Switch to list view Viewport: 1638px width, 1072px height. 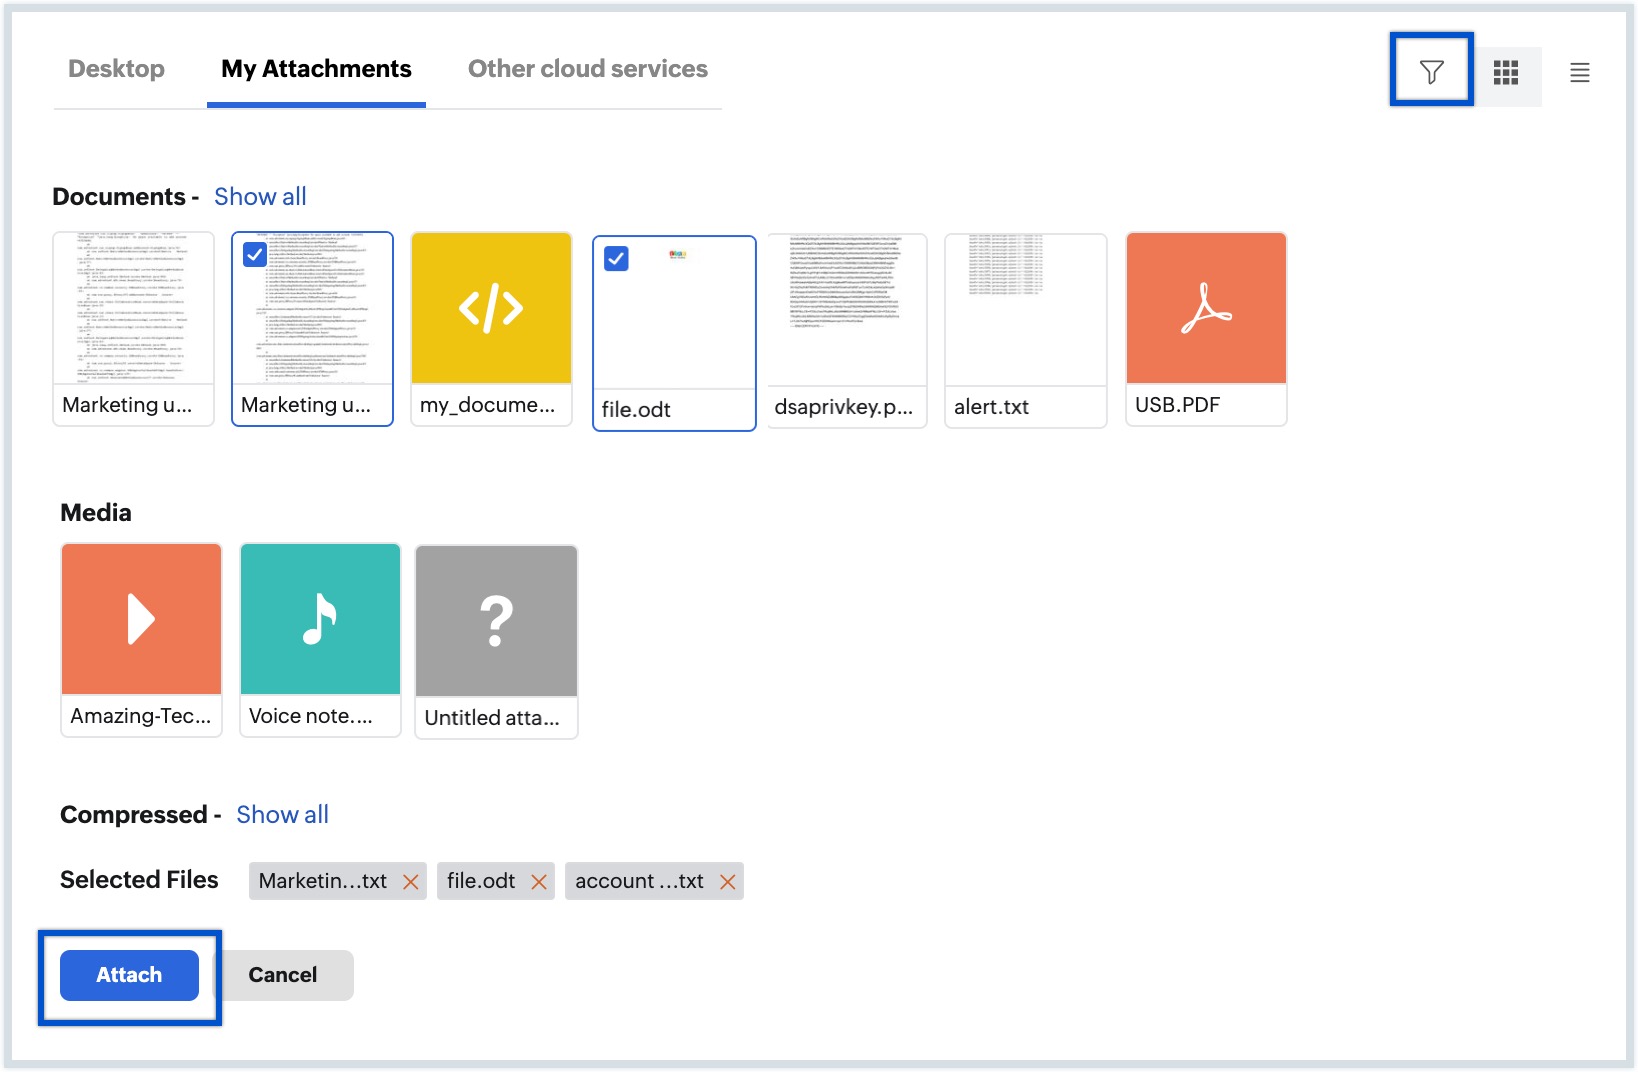click(1579, 73)
